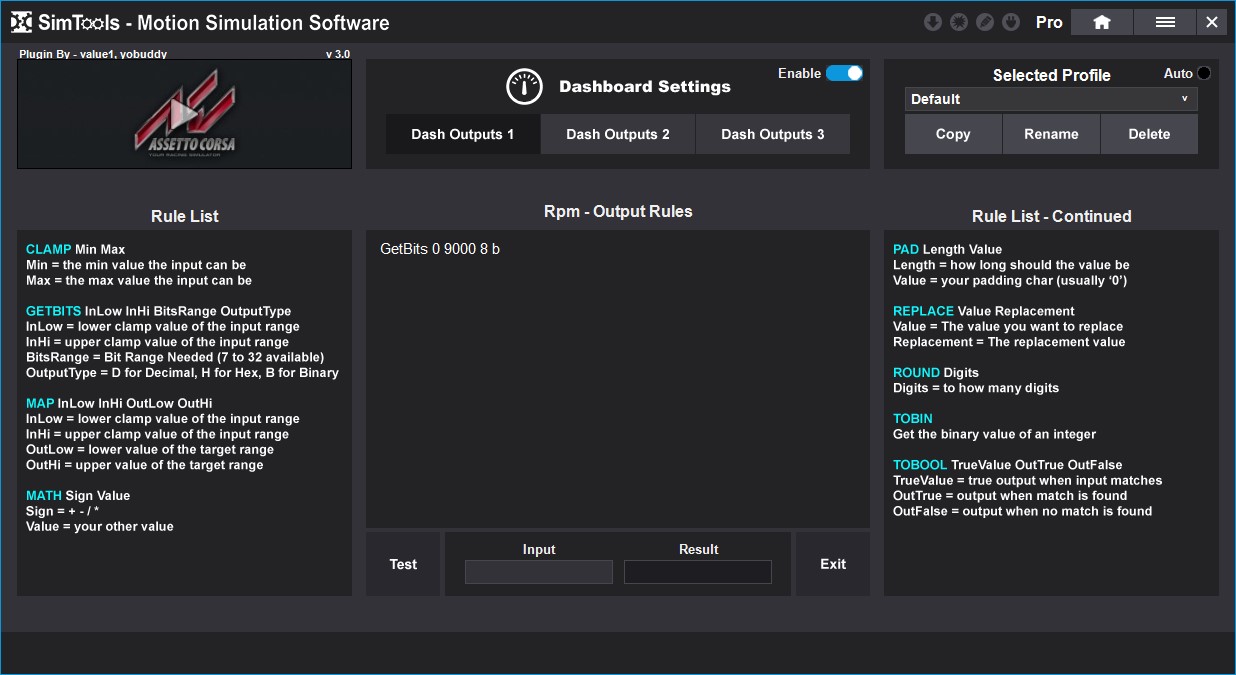Image resolution: width=1236 pixels, height=675 pixels.
Task: Click the power plug status icon
Action: [x=1011, y=22]
